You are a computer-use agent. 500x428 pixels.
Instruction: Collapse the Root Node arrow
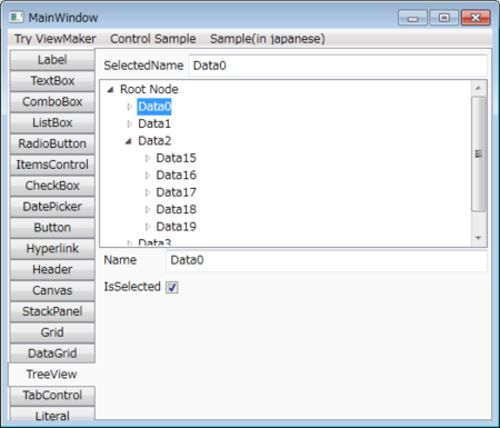pos(110,90)
